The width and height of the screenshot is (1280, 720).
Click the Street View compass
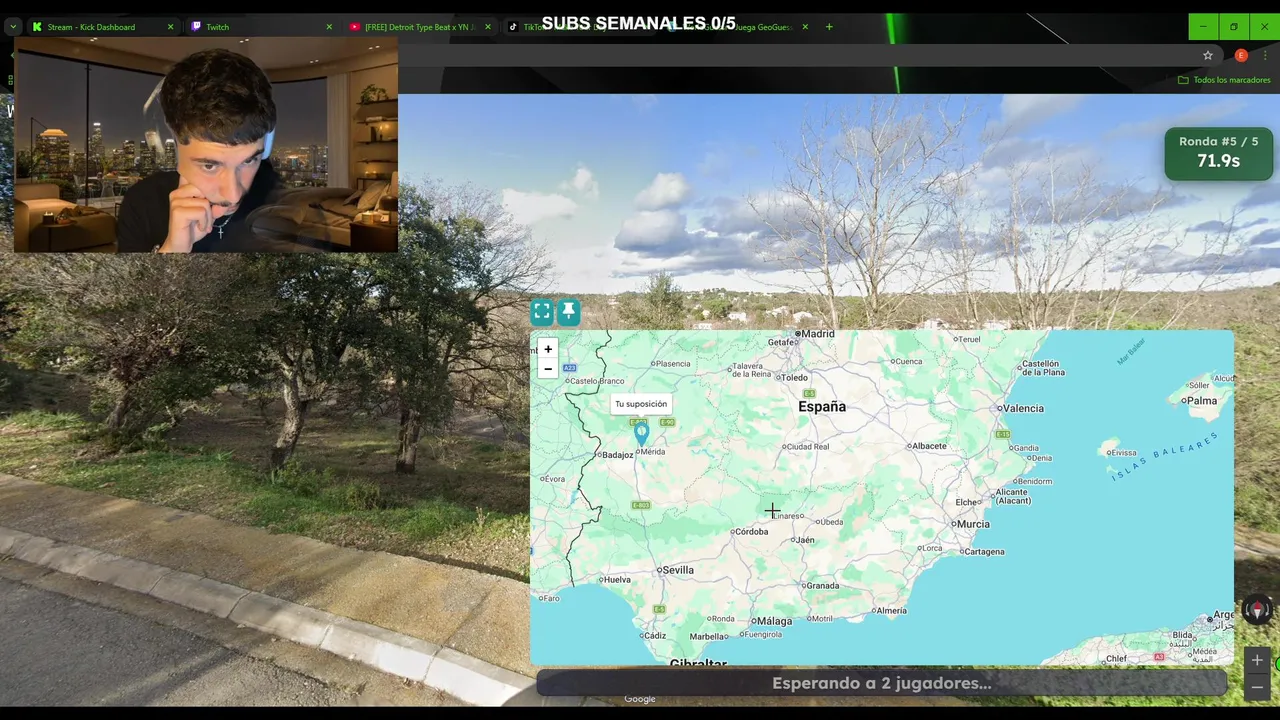(x=1257, y=609)
